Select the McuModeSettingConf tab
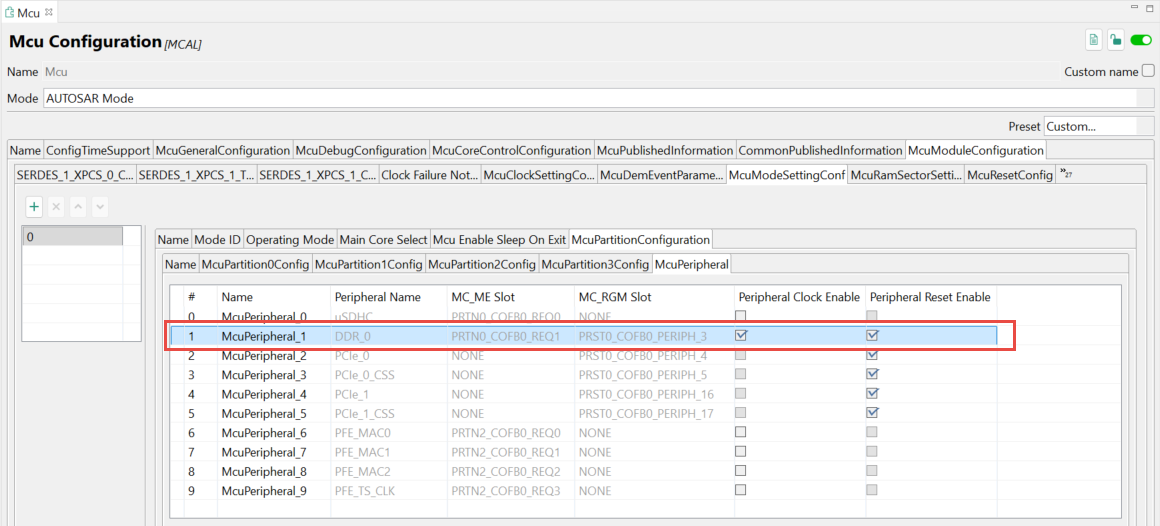The width and height of the screenshot is (1160, 526). pyautogui.click(x=787, y=175)
